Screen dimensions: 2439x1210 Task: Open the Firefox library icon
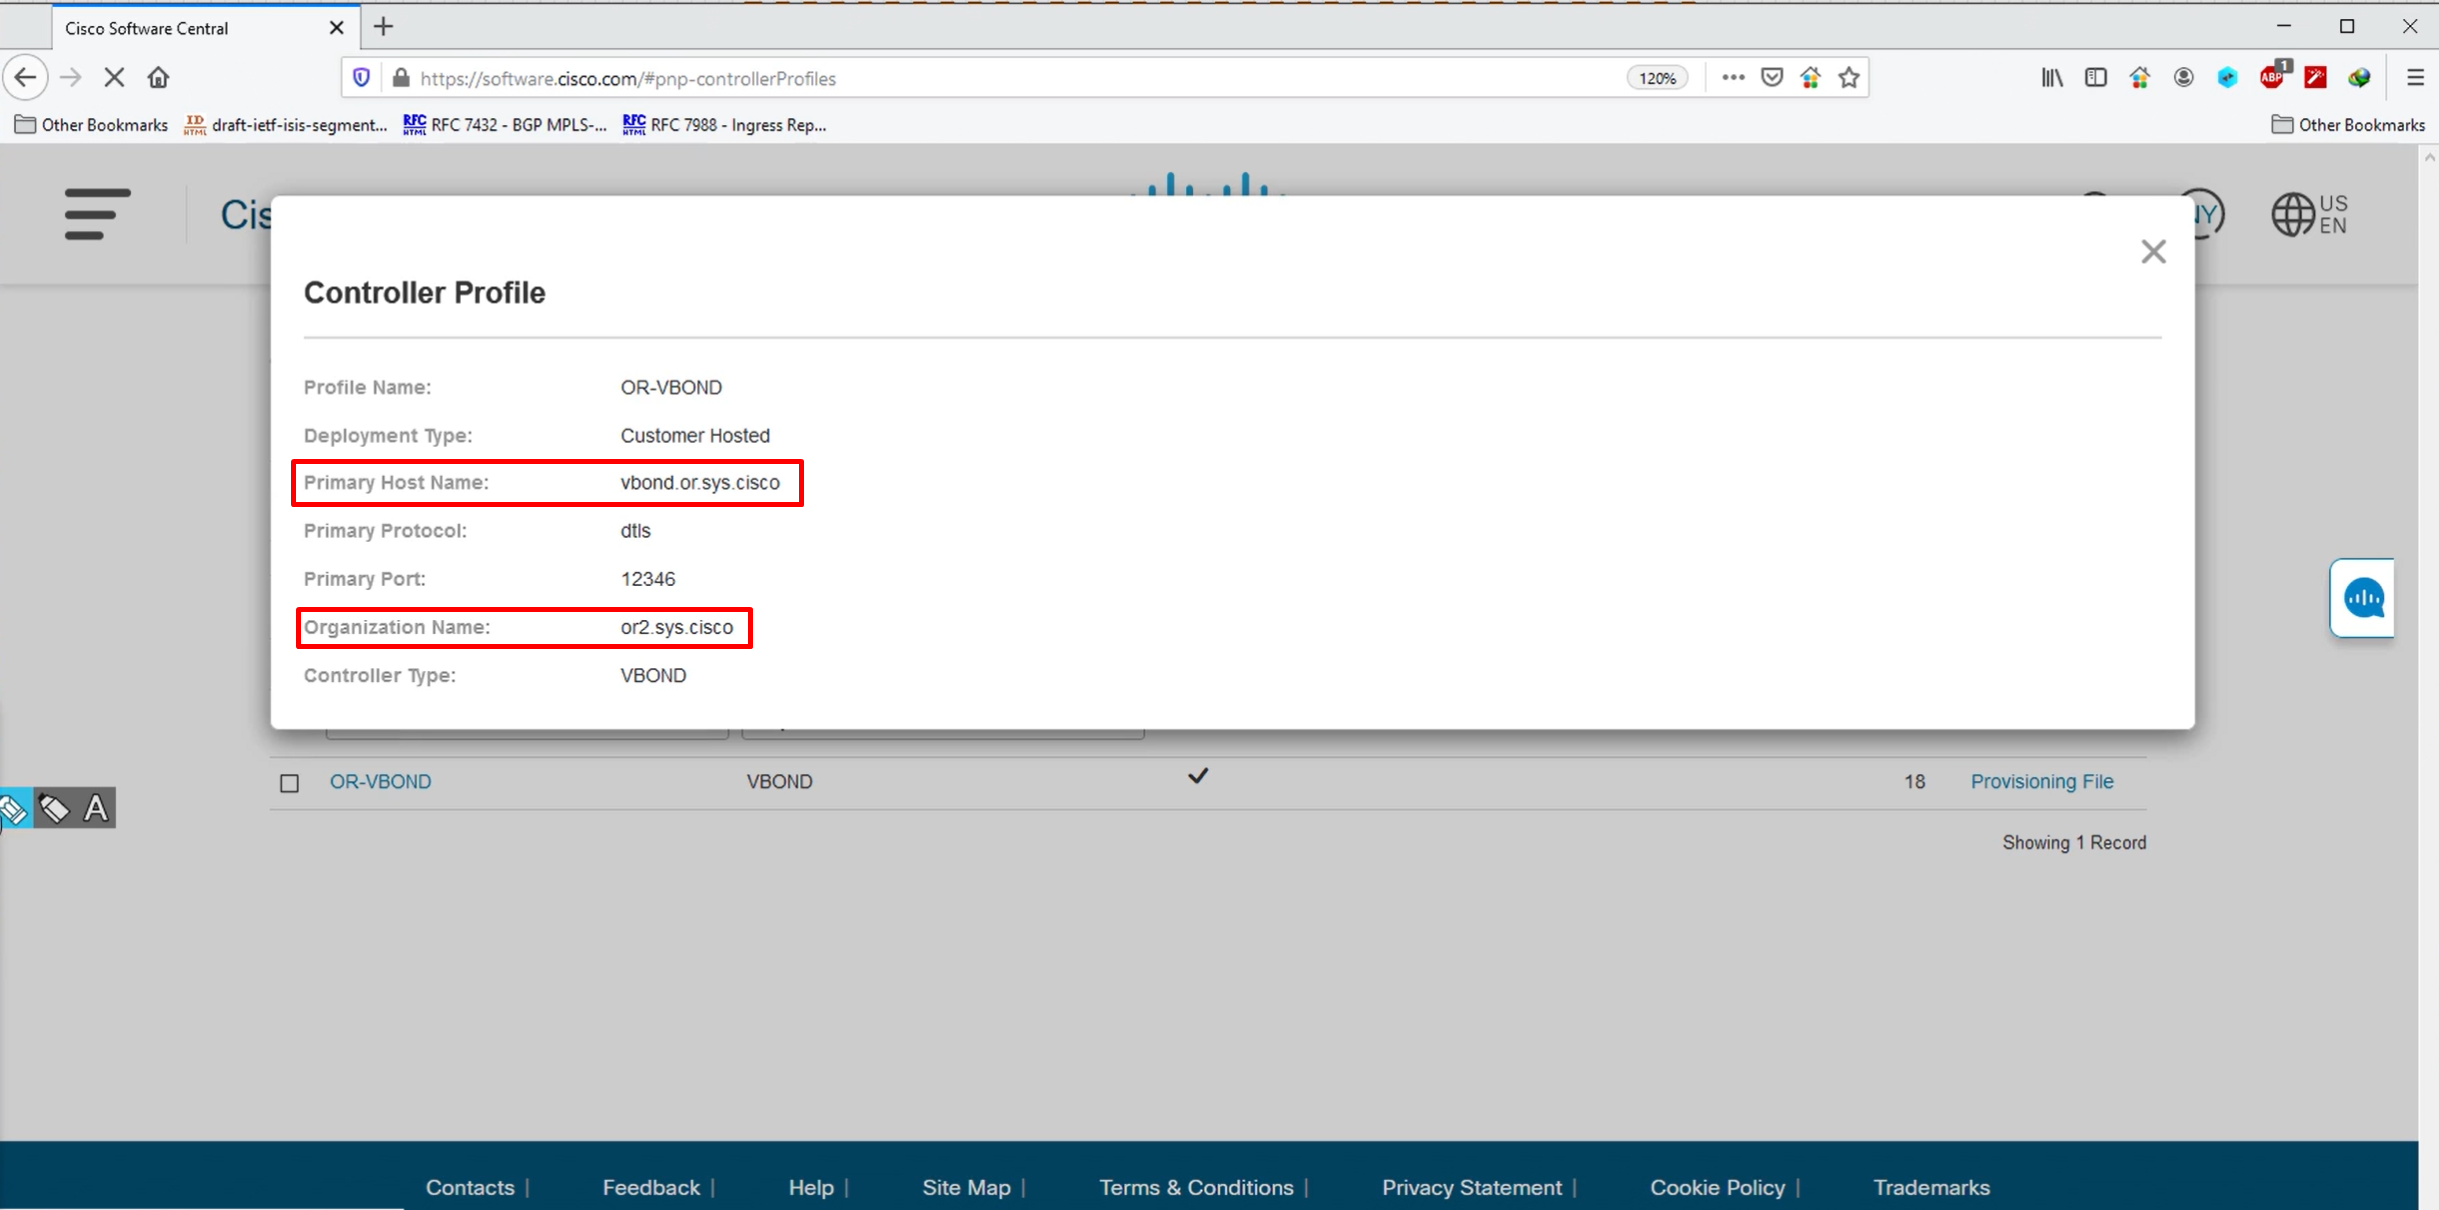coord(2051,78)
